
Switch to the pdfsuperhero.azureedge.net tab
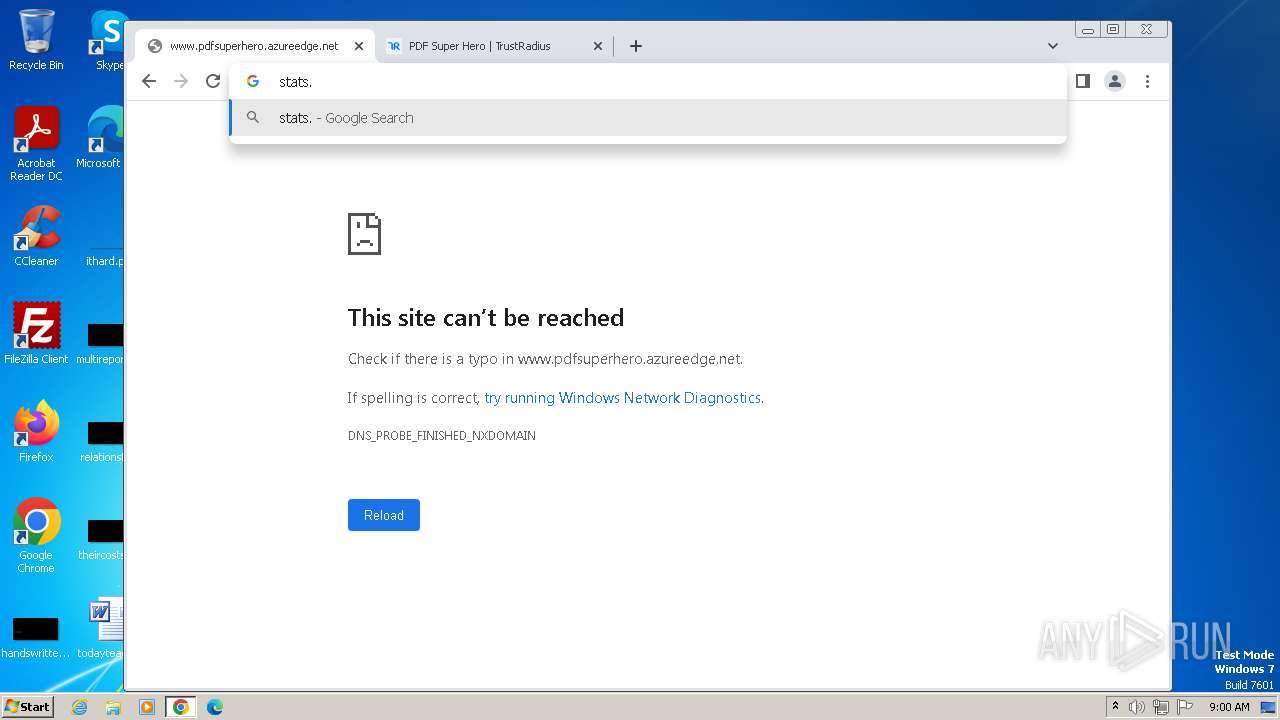click(254, 46)
